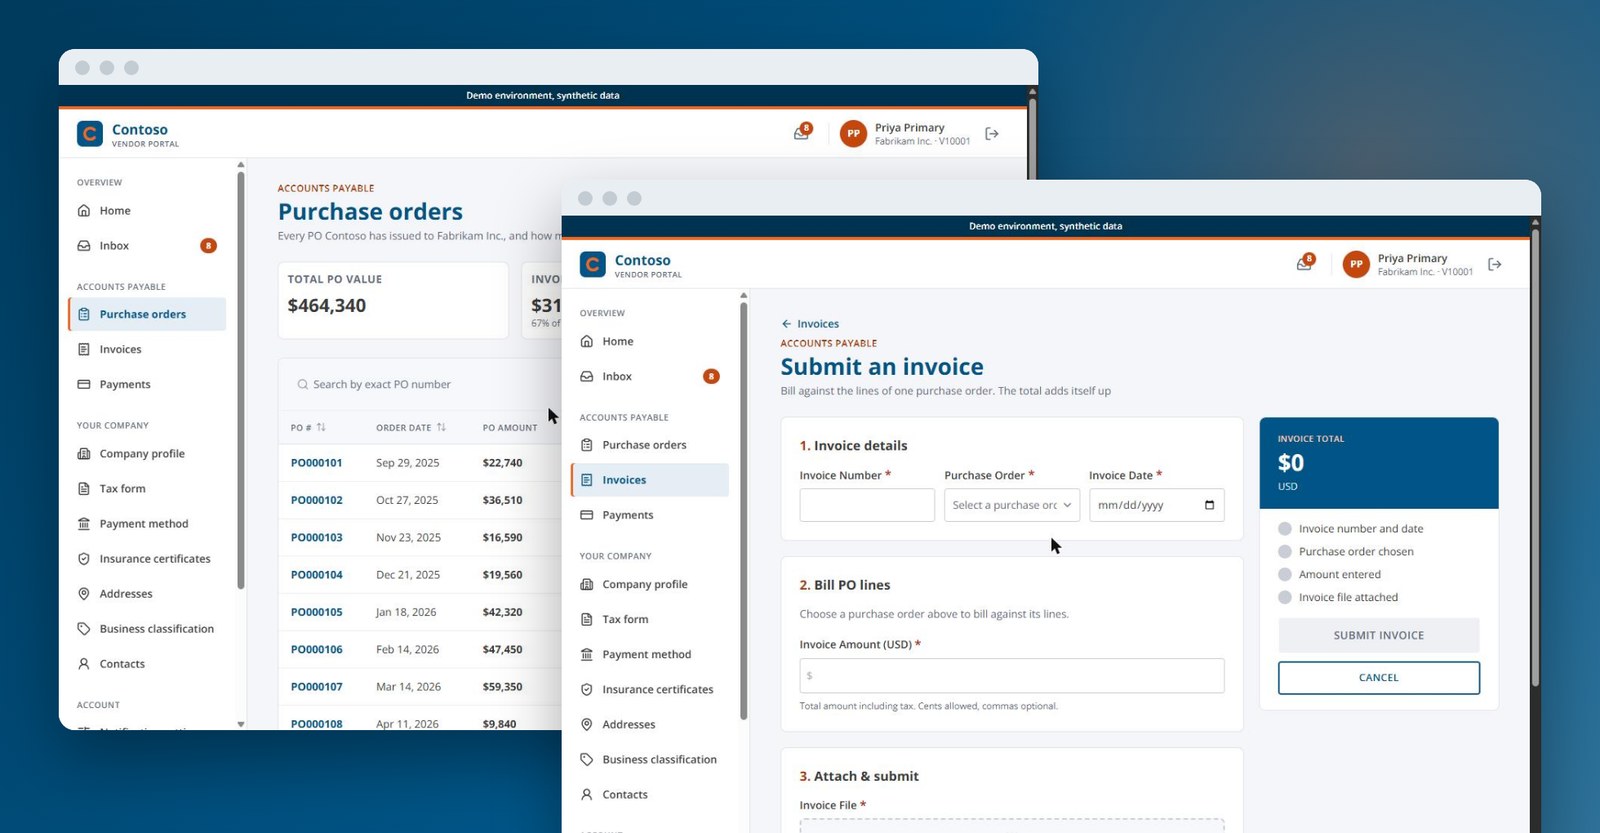Click the Invoice Amount (USD) input field
The width and height of the screenshot is (1600, 833).
point(1012,676)
